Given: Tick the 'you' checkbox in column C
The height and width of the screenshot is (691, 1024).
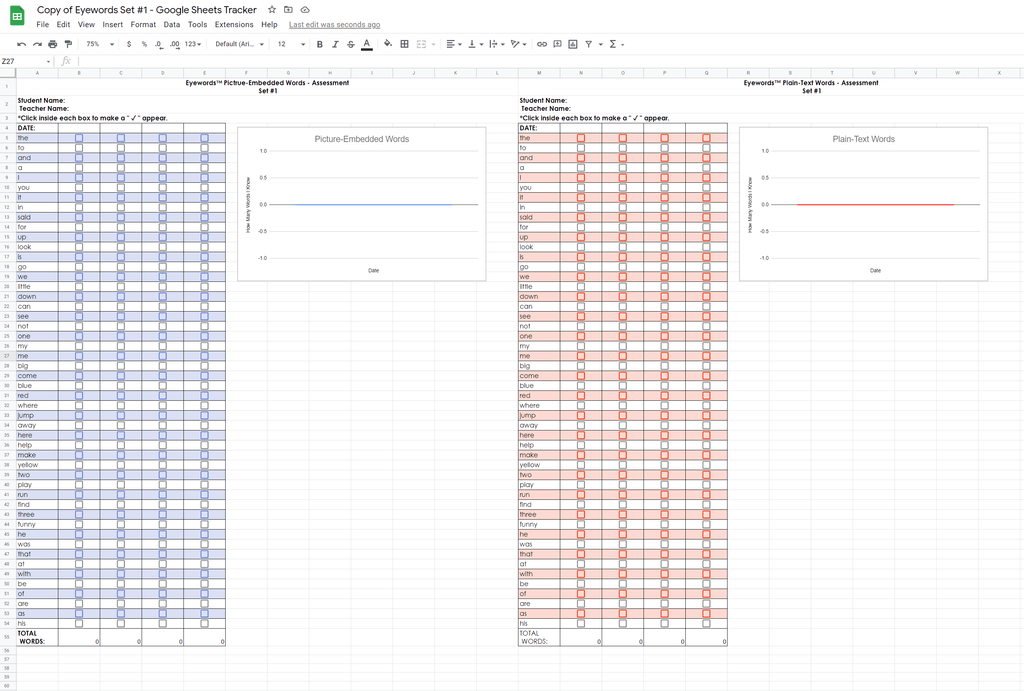Looking at the screenshot, I should coord(121,188).
